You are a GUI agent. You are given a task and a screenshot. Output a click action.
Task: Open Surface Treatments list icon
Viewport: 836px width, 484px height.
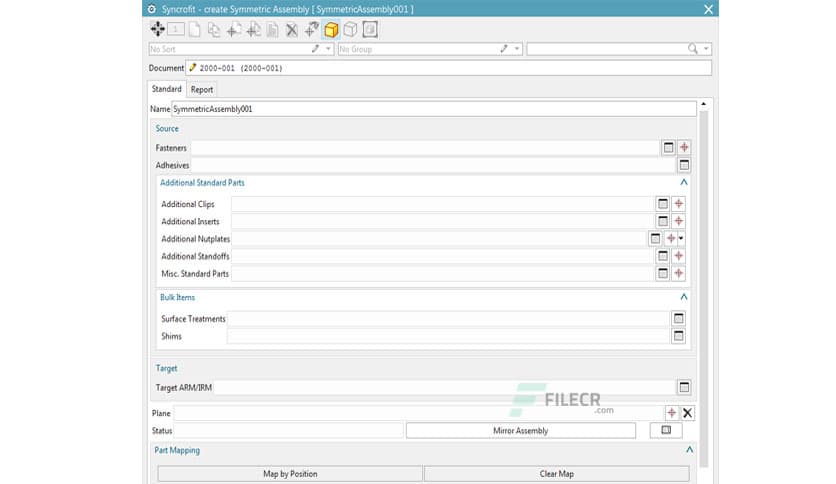(678, 319)
